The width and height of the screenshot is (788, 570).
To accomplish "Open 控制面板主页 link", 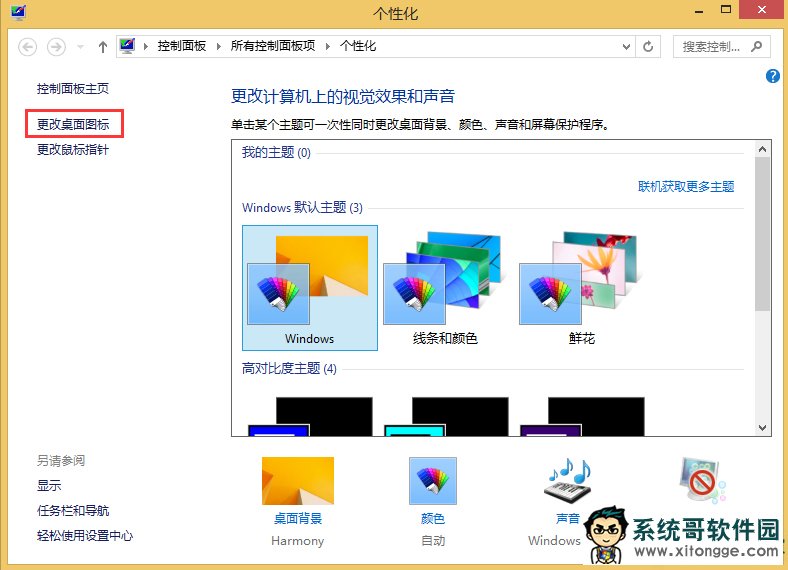I will [73, 89].
